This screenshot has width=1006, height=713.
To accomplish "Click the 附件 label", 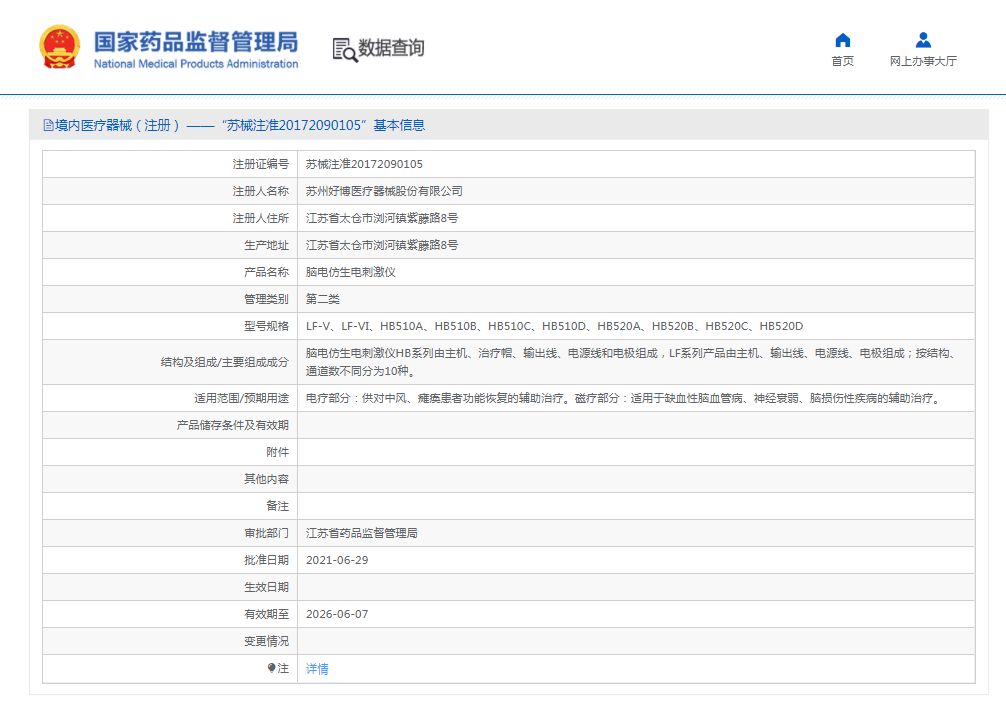I will point(278,452).
